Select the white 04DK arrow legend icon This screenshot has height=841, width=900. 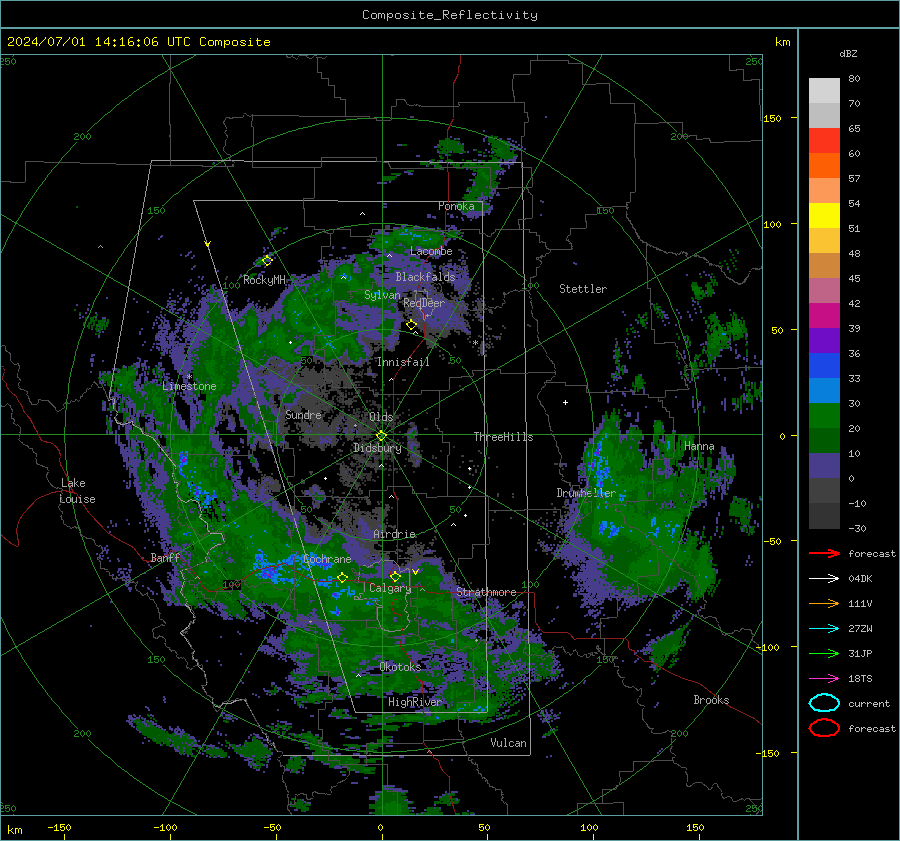pos(824,579)
